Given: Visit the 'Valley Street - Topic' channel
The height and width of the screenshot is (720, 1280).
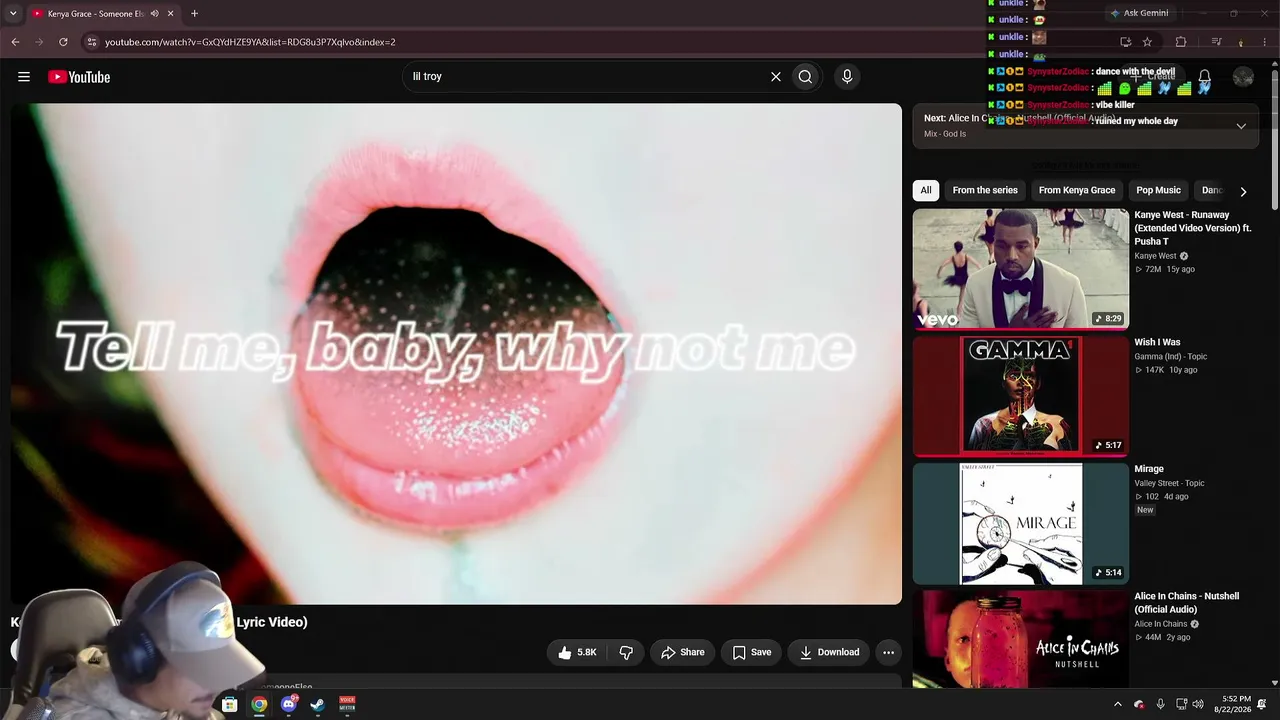Looking at the screenshot, I should point(1169,483).
